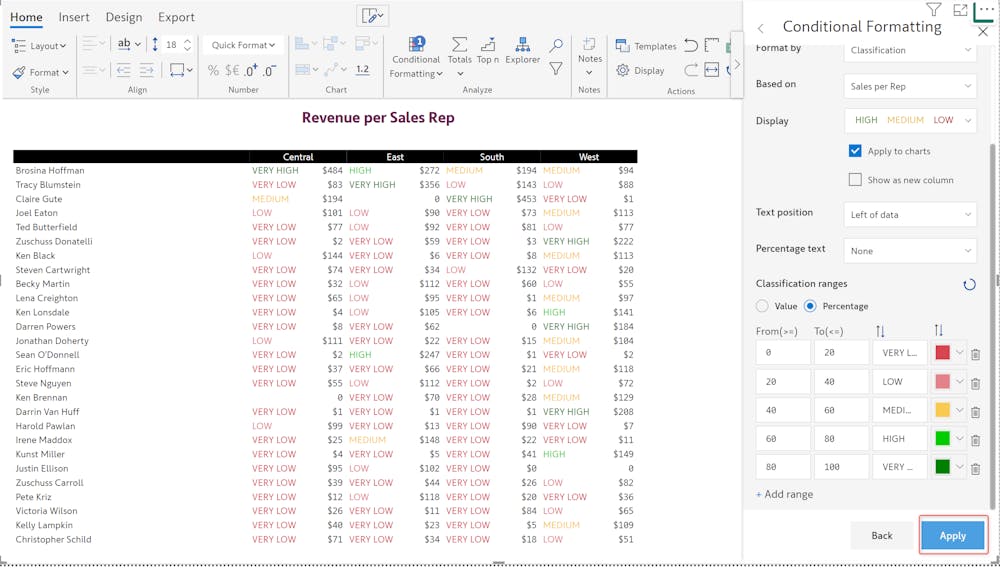Reset classification ranges with the refresh icon
The width and height of the screenshot is (1000, 568).
pyautogui.click(x=969, y=285)
